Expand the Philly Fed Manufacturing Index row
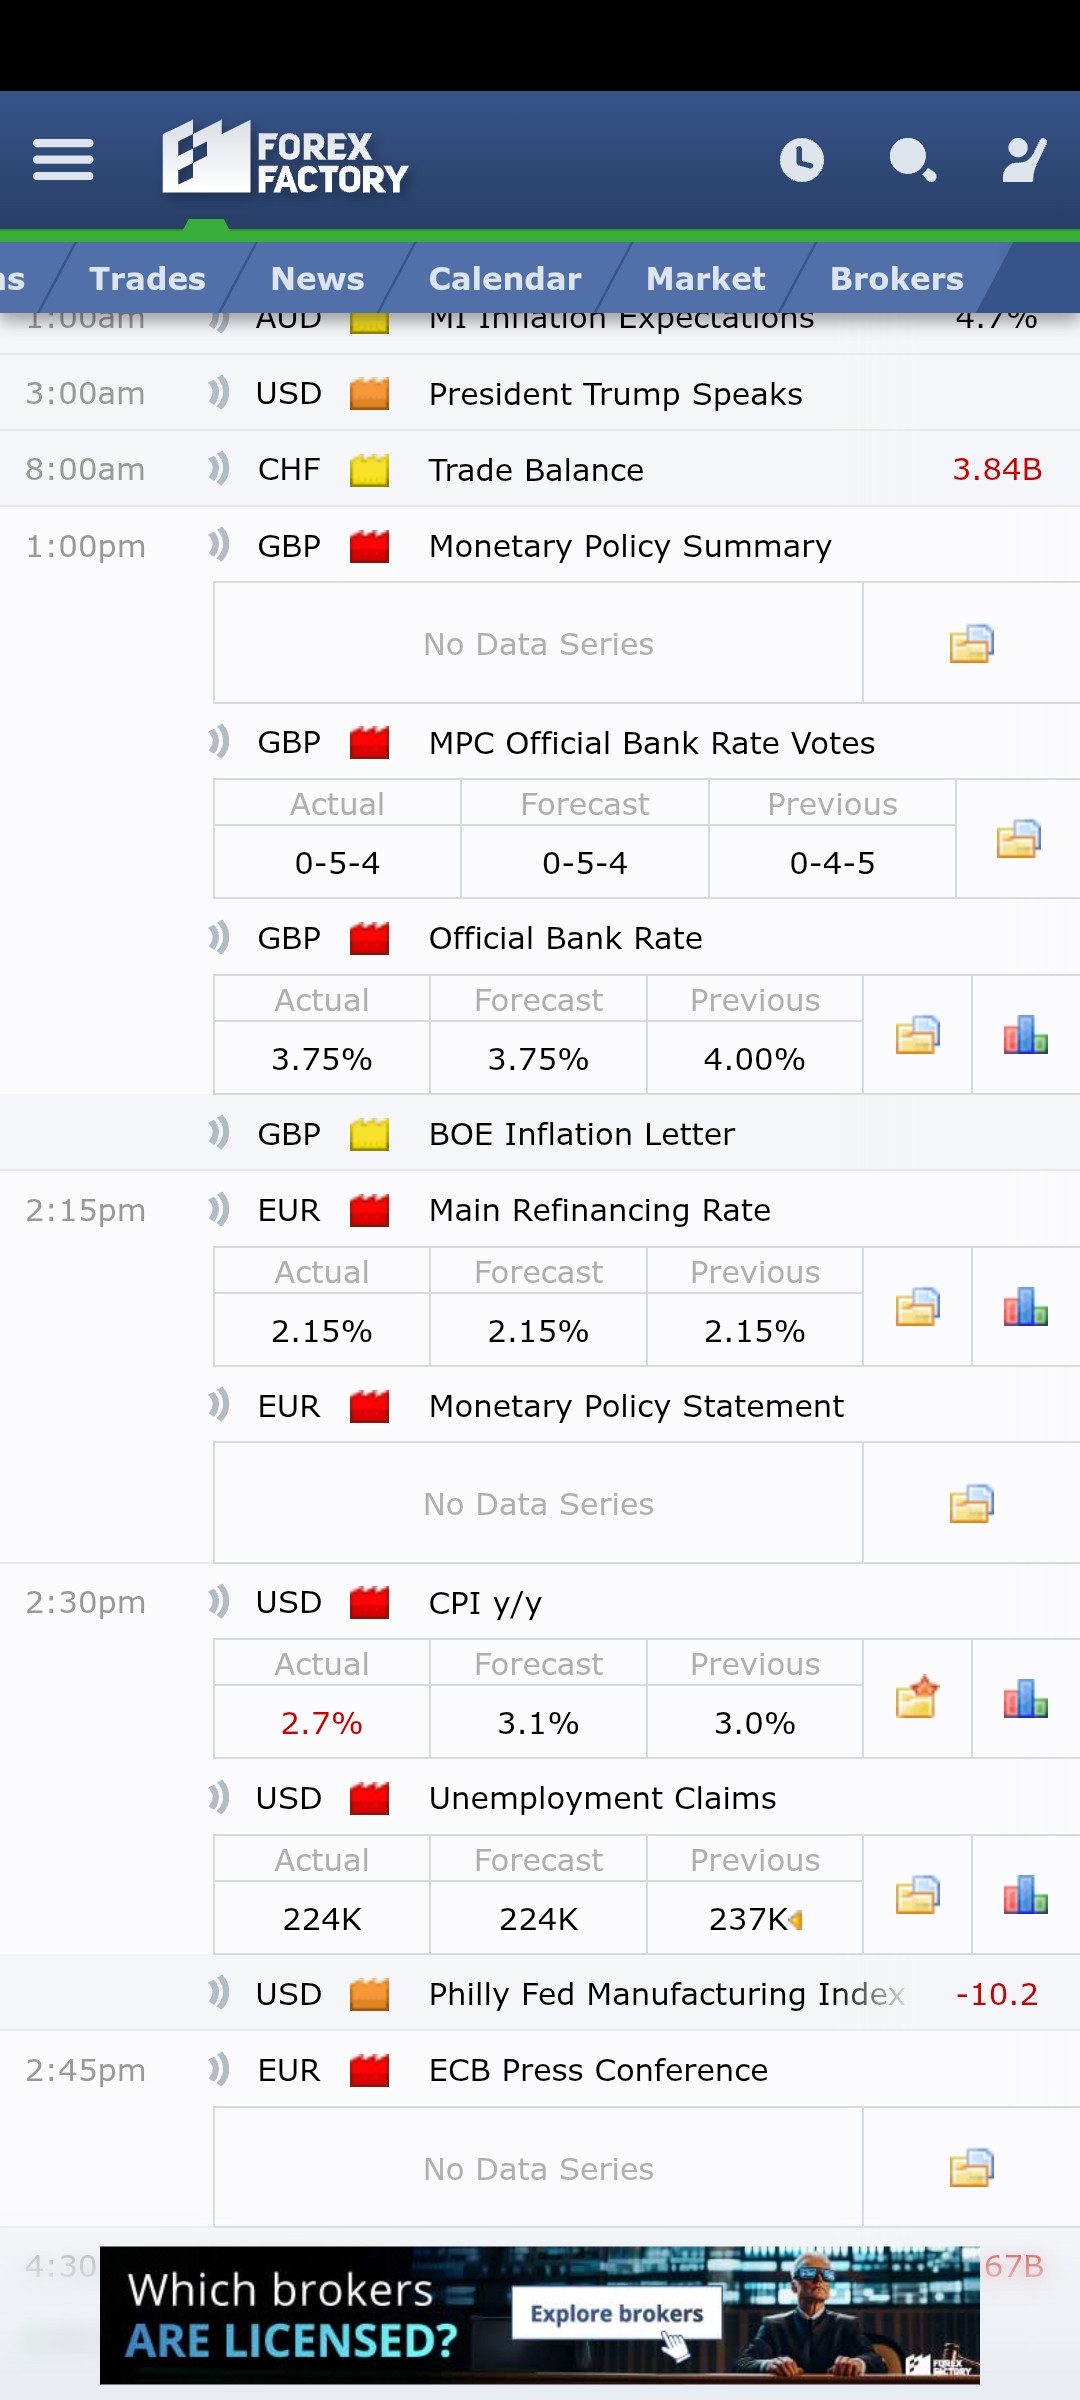Screen dimensions: 1080x2400 [x=665, y=1994]
